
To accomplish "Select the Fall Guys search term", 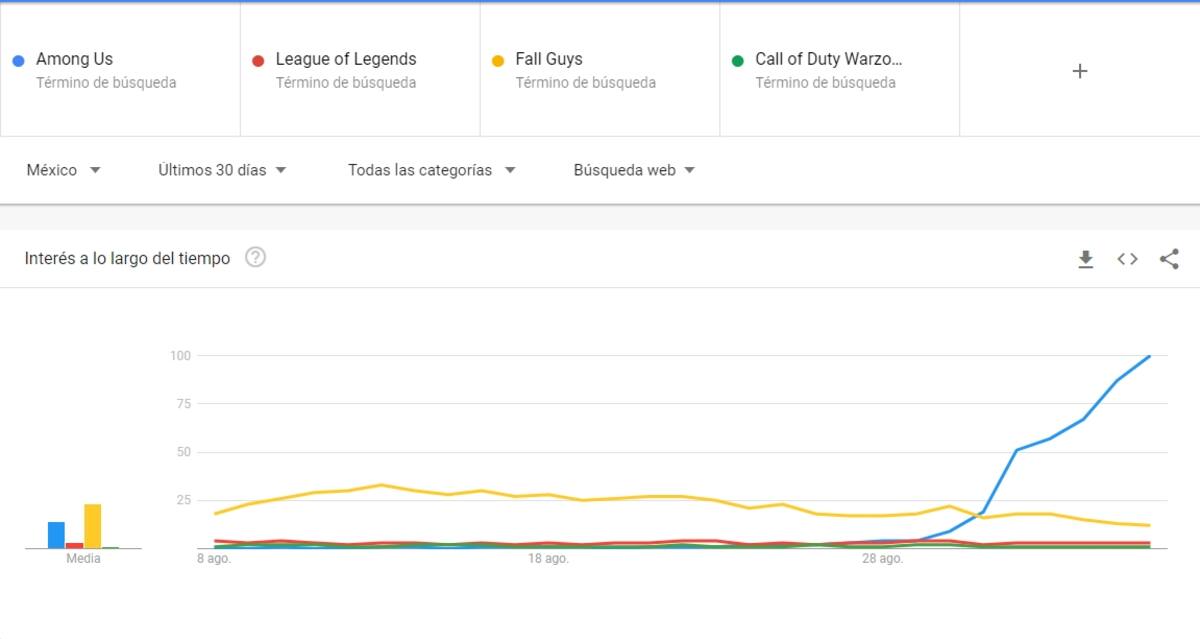I will 600,70.
